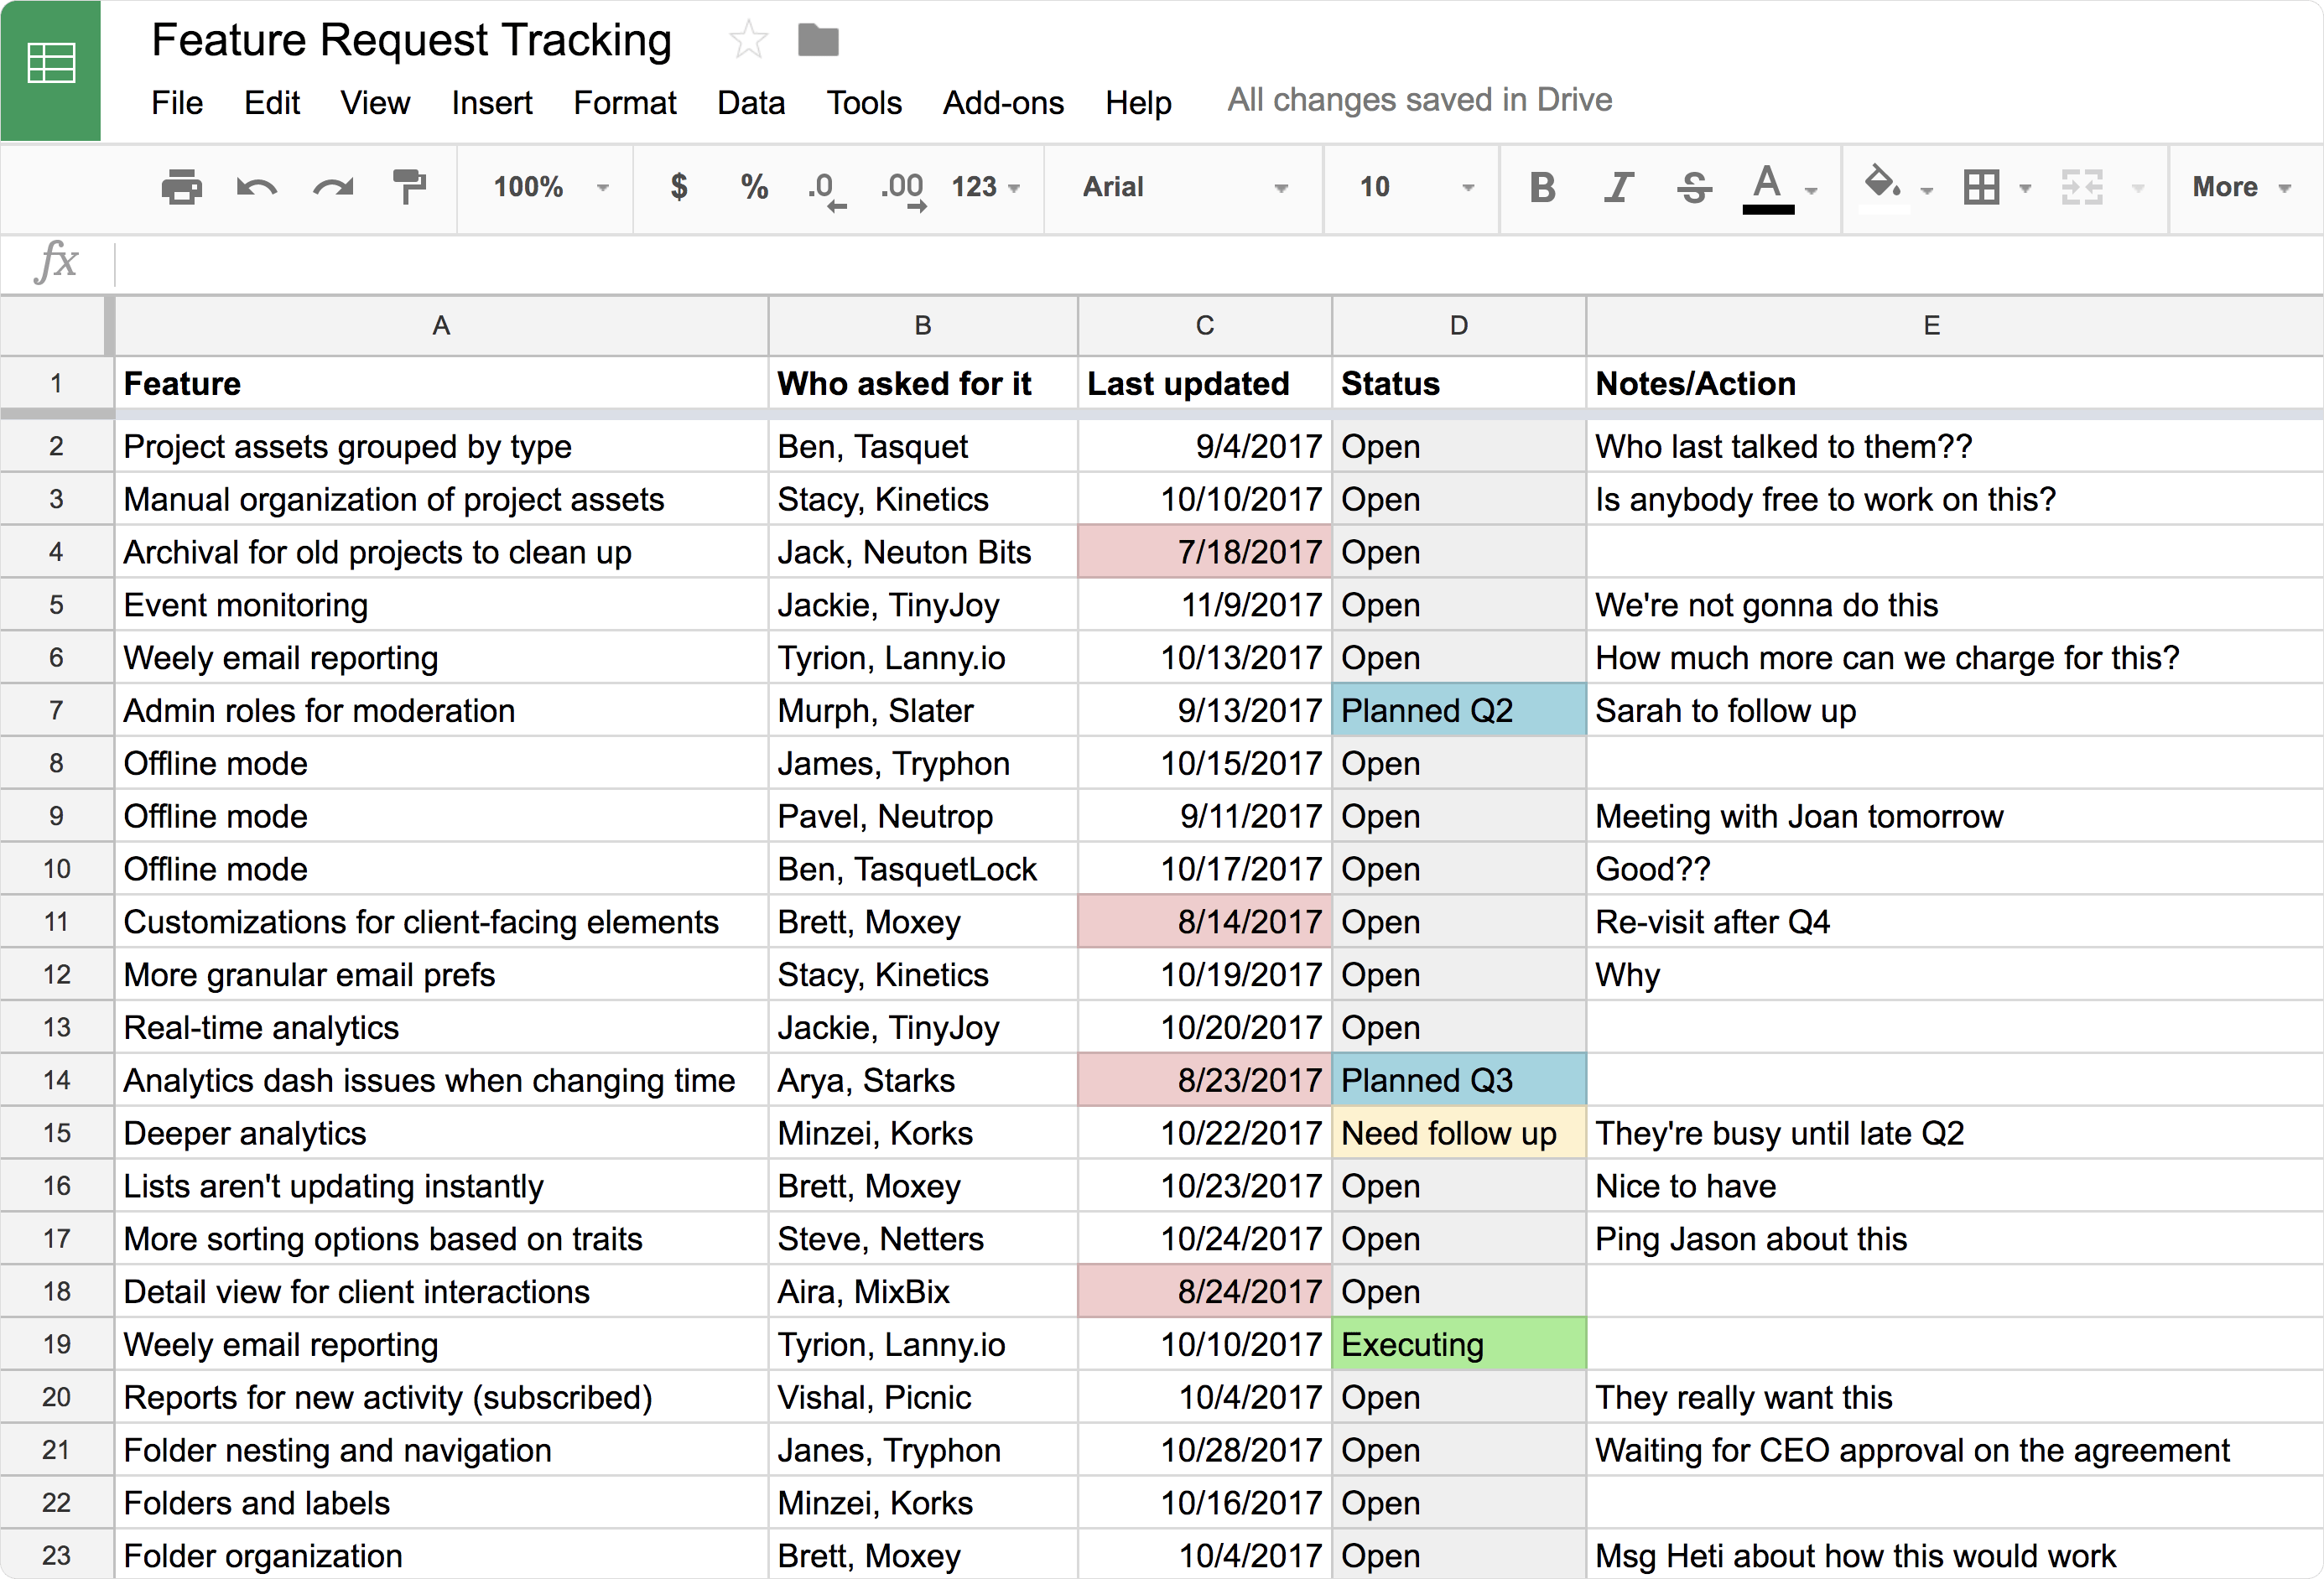The height and width of the screenshot is (1579, 2324).
Task: Open the More toolbar dropdown
Action: click(x=2241, y=187)
